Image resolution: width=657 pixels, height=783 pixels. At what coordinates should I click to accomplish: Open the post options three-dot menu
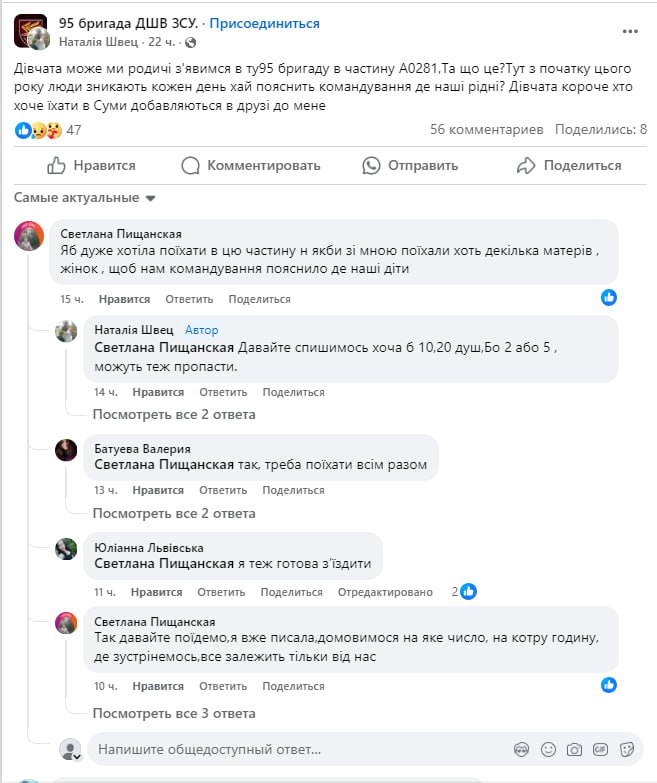coord(630,32)
